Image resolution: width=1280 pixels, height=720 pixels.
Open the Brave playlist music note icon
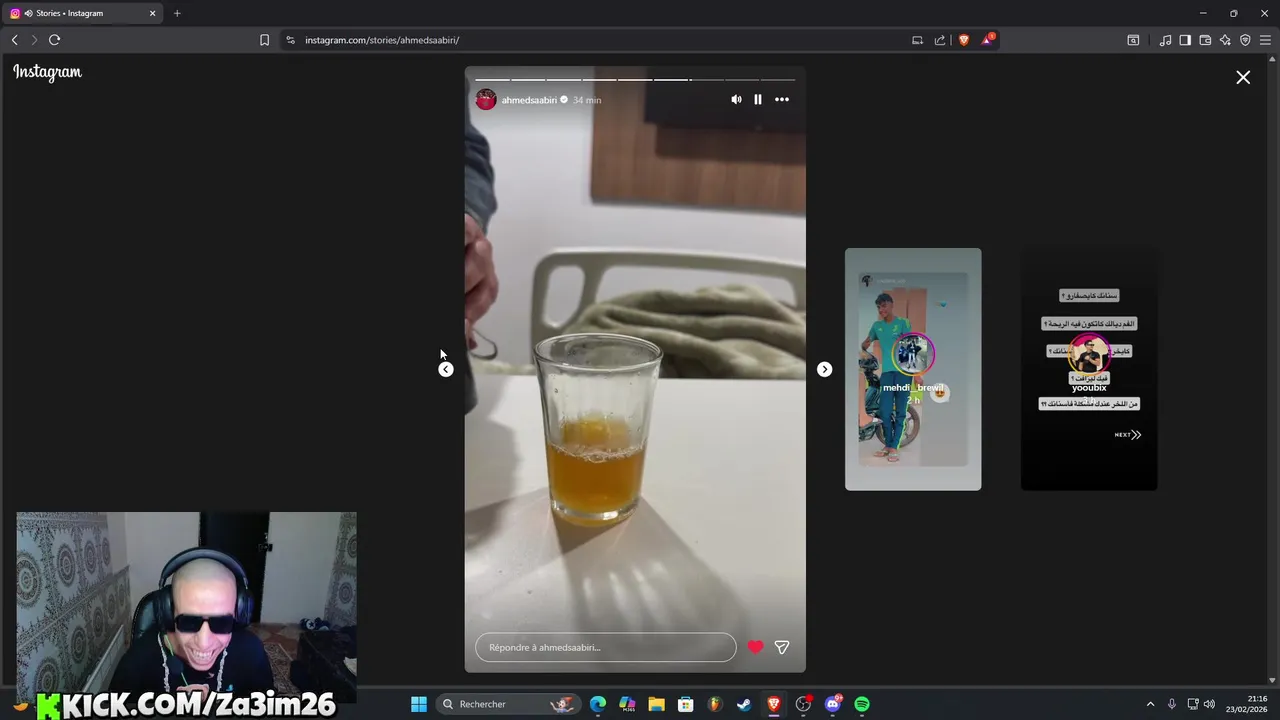[x=1165, y=40]
